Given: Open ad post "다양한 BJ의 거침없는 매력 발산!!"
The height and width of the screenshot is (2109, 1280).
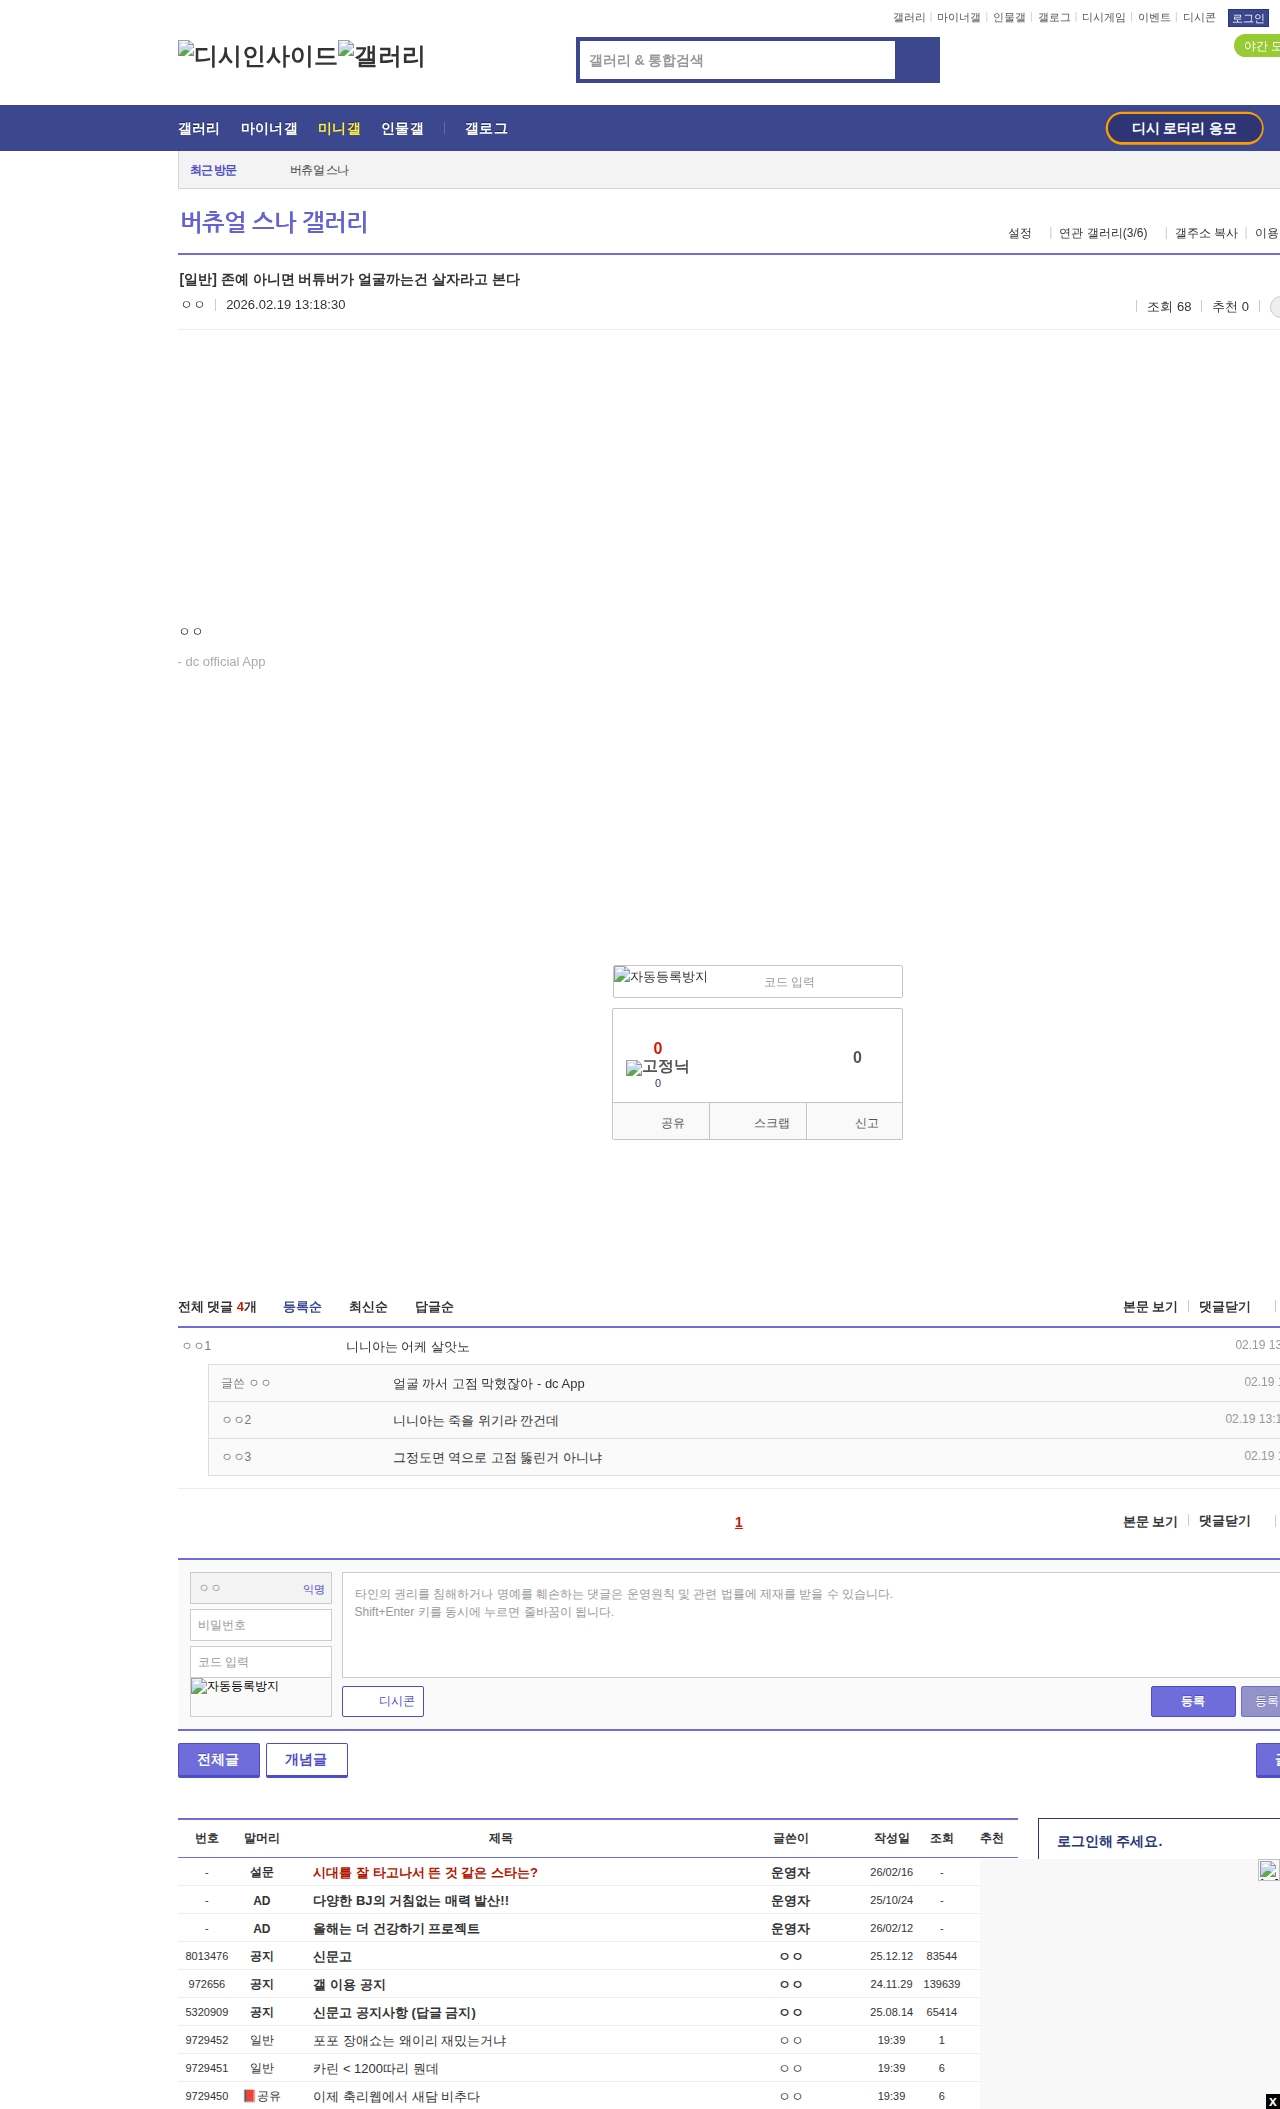Looking at the screenshot, I should [x=411, y=1901].
